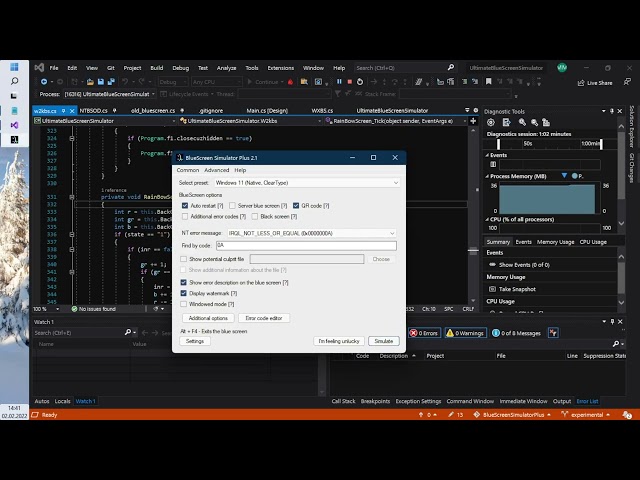Reset diagnostics timeline view icon
The image size is (640, 480).
click(546, 122)
